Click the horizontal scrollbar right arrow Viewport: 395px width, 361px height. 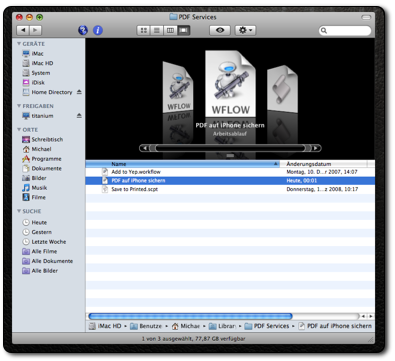[371, 316]
